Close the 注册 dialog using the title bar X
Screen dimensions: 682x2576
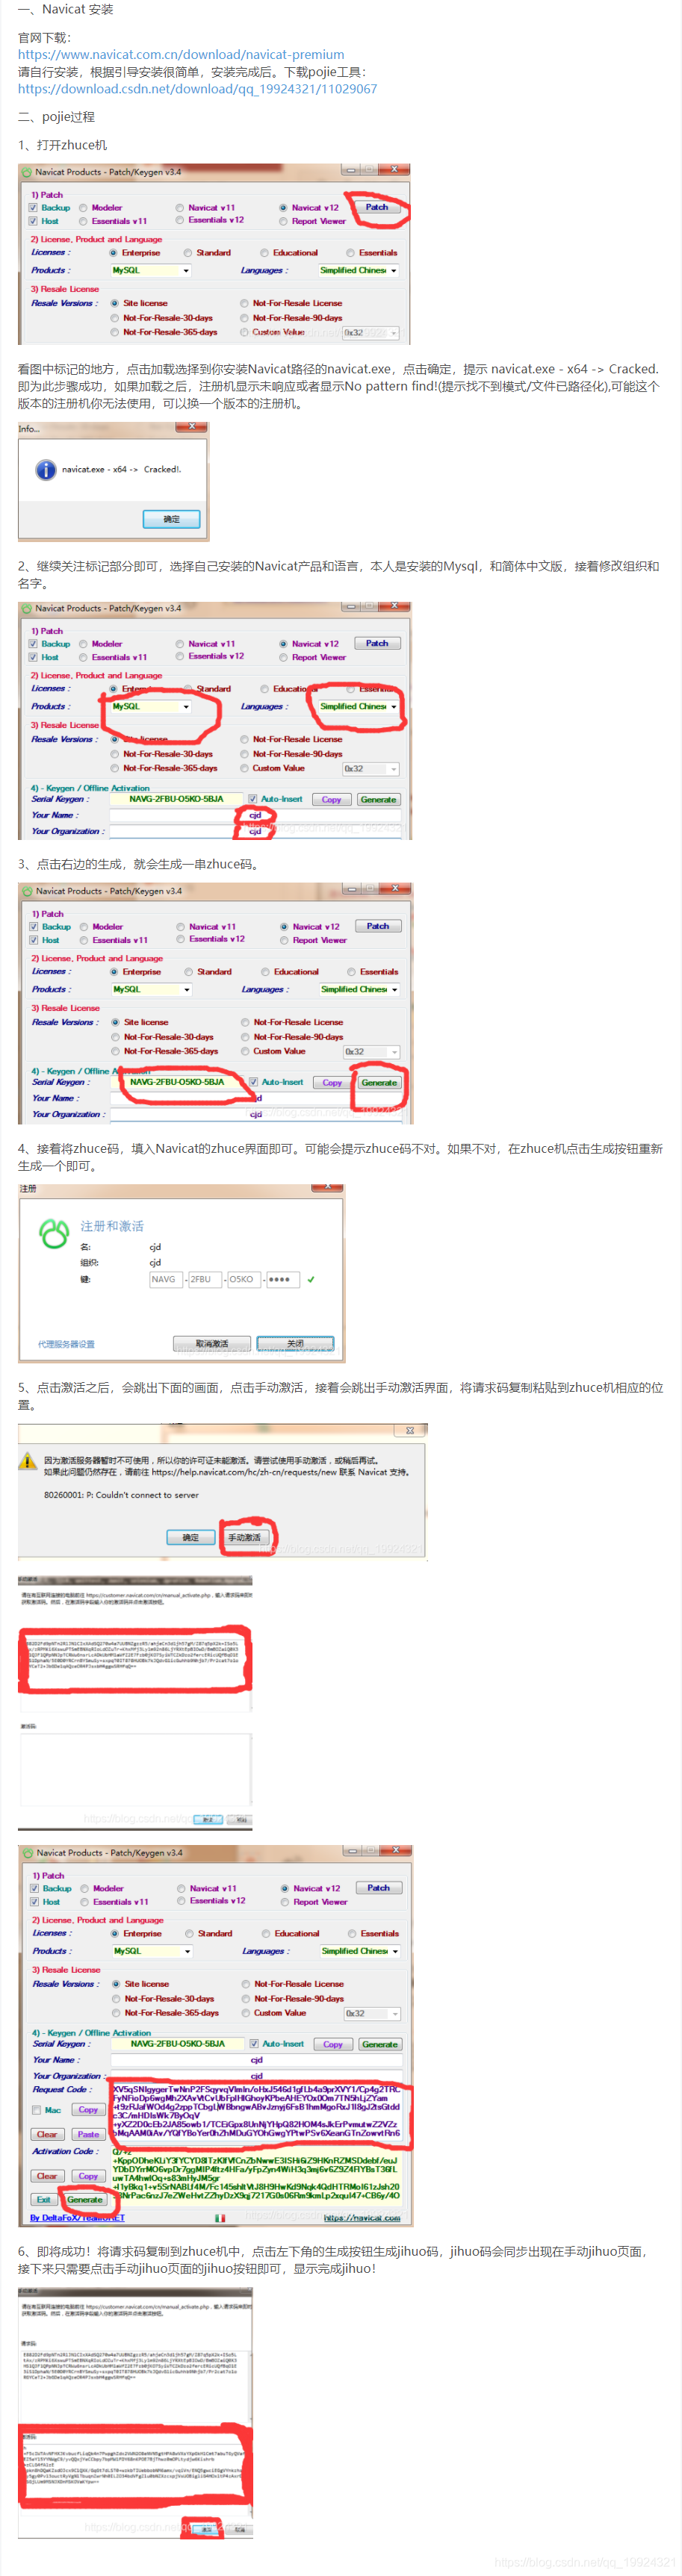[327, 1188]
